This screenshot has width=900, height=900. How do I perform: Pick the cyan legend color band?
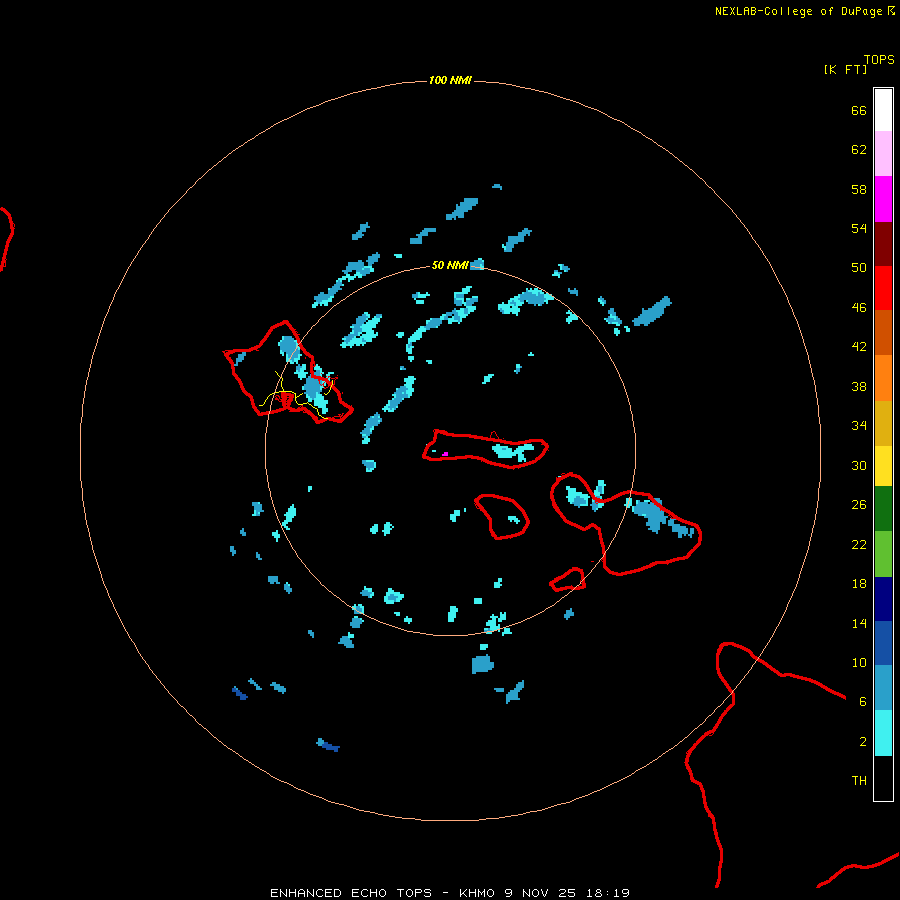tap(883, 733)
